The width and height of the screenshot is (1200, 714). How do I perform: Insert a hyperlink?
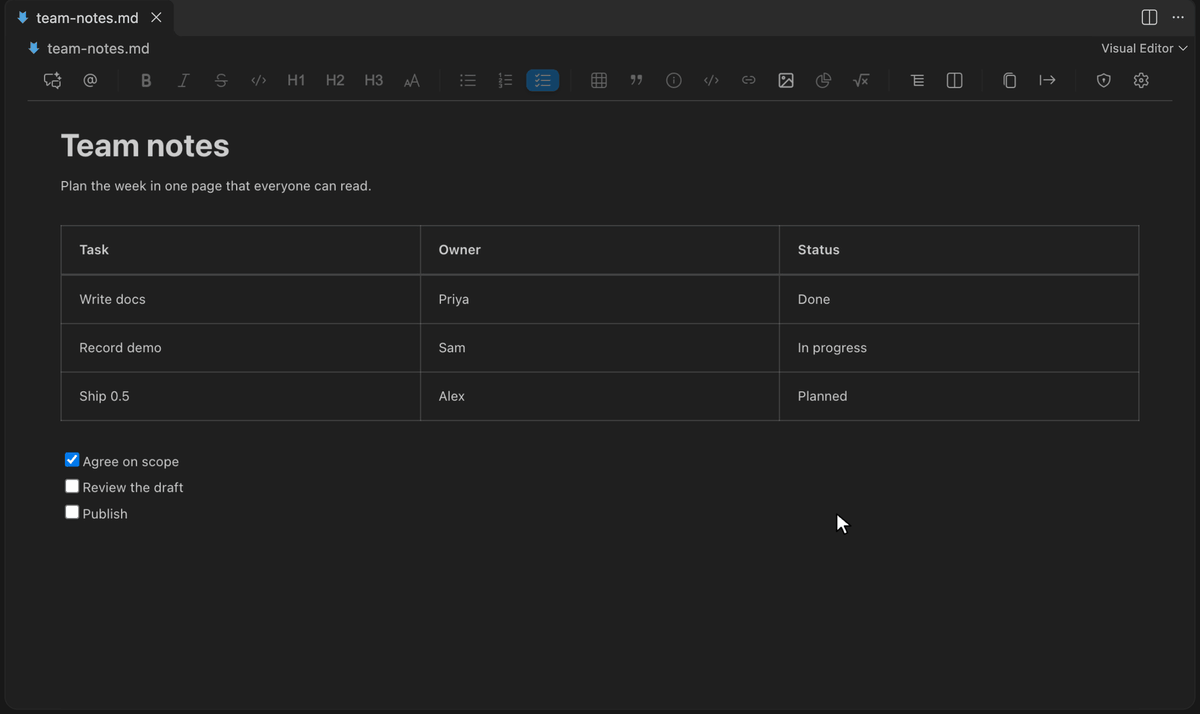pyautogui.click(x=748, y=80)
